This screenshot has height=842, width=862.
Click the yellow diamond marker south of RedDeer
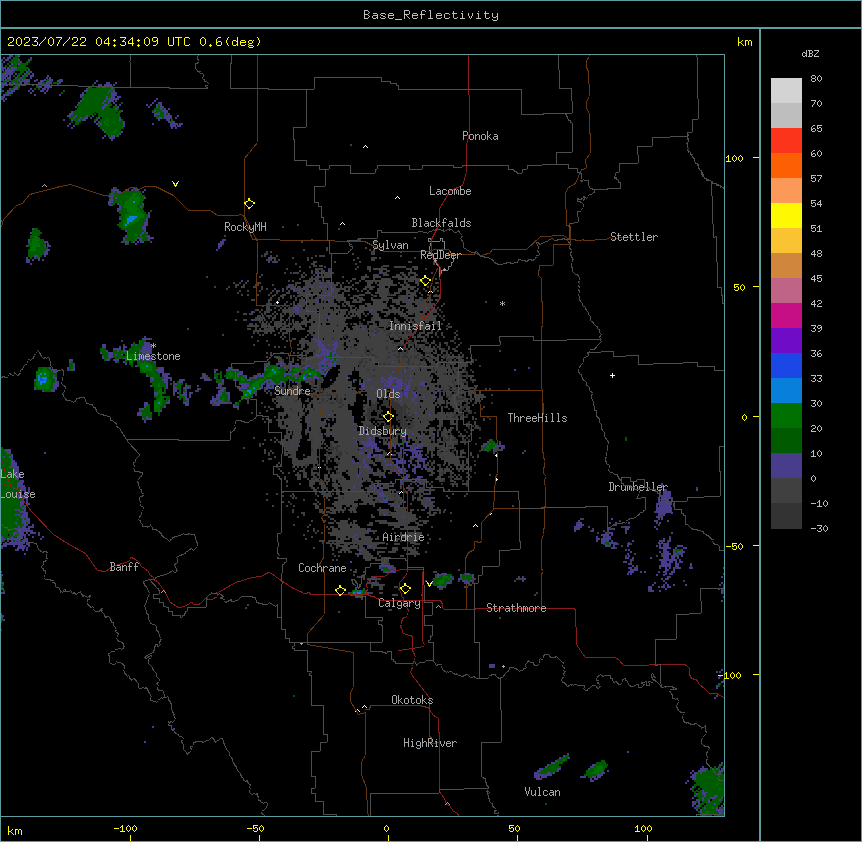[426, 281]
